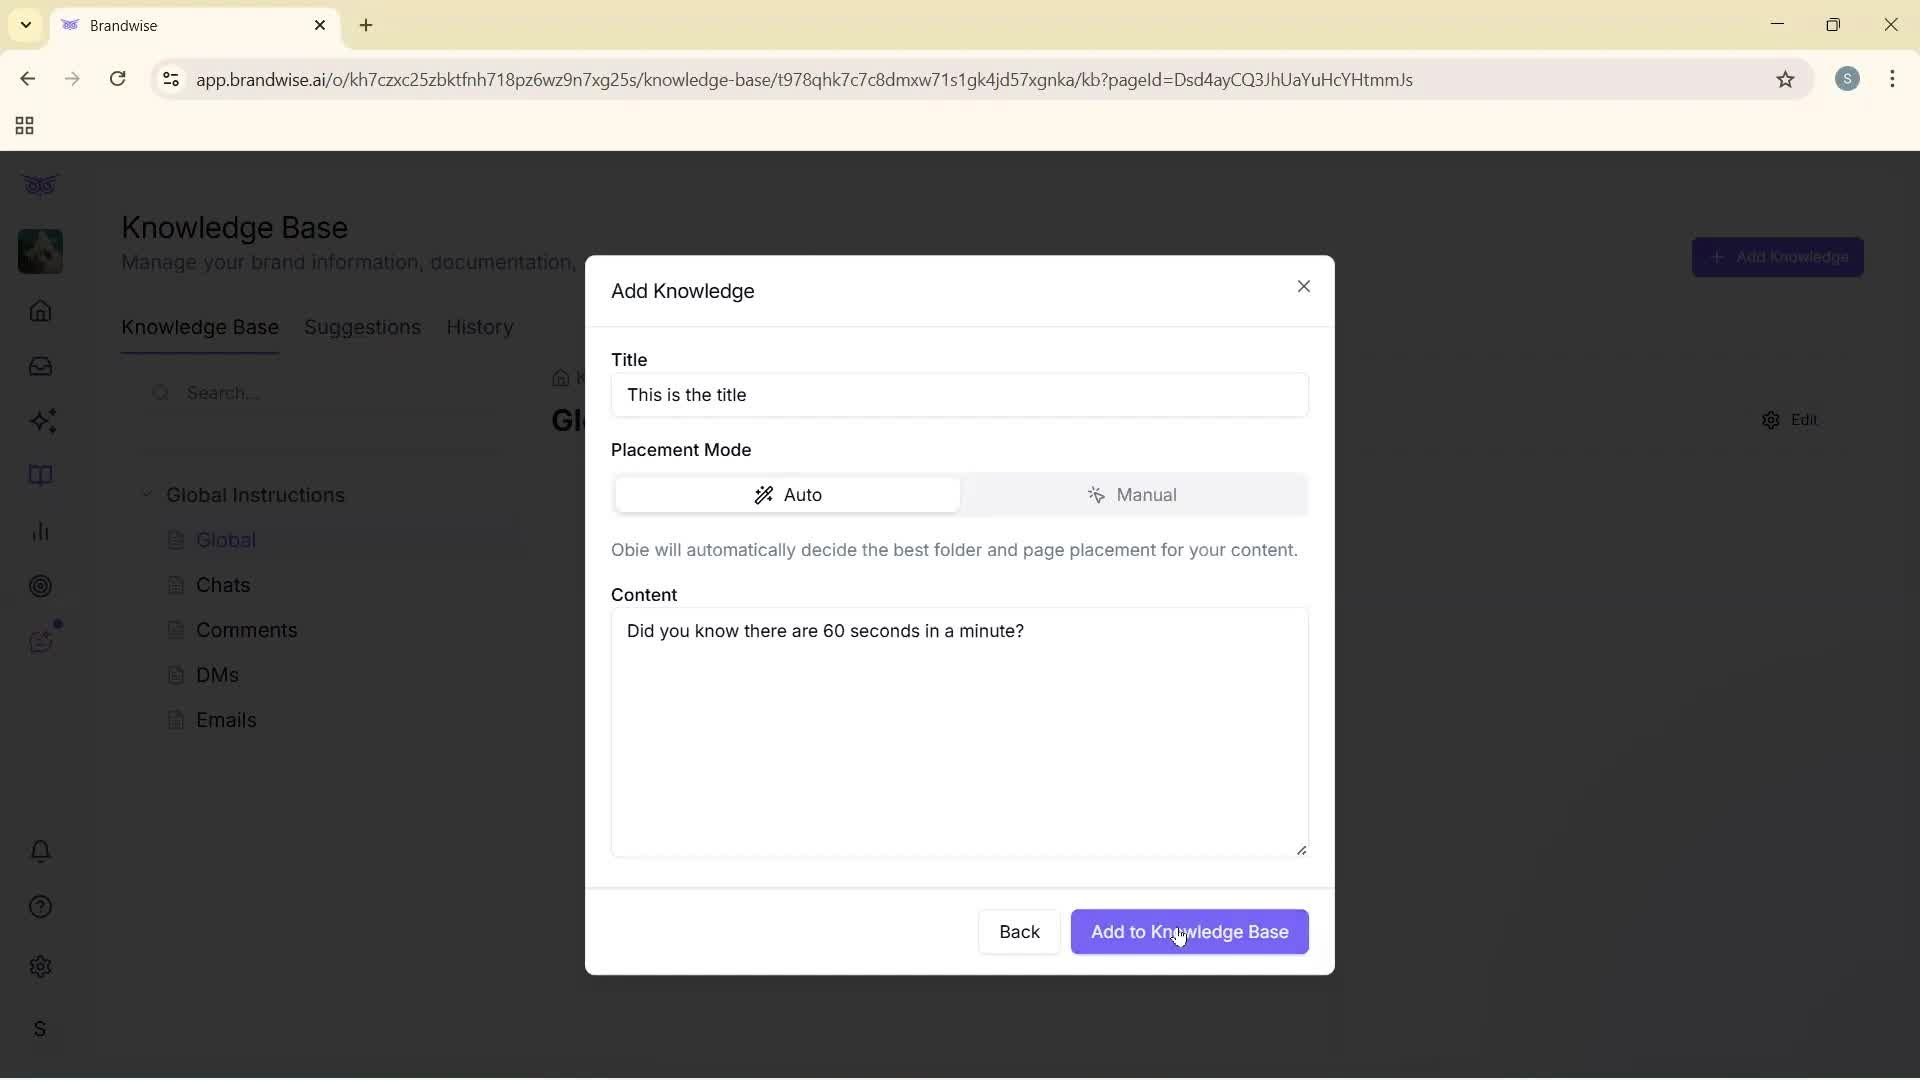Screen dimensions: 1920x1080
Task: Switch to the Suggestions tab
Action: coord(362,327)
